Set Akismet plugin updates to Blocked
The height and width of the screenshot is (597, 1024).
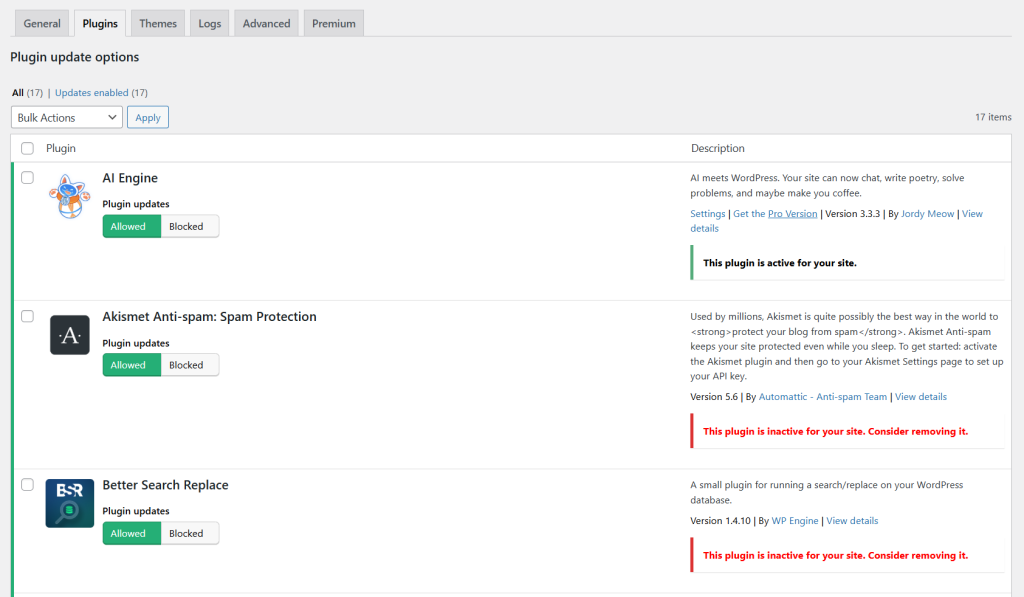pos(189,365)
